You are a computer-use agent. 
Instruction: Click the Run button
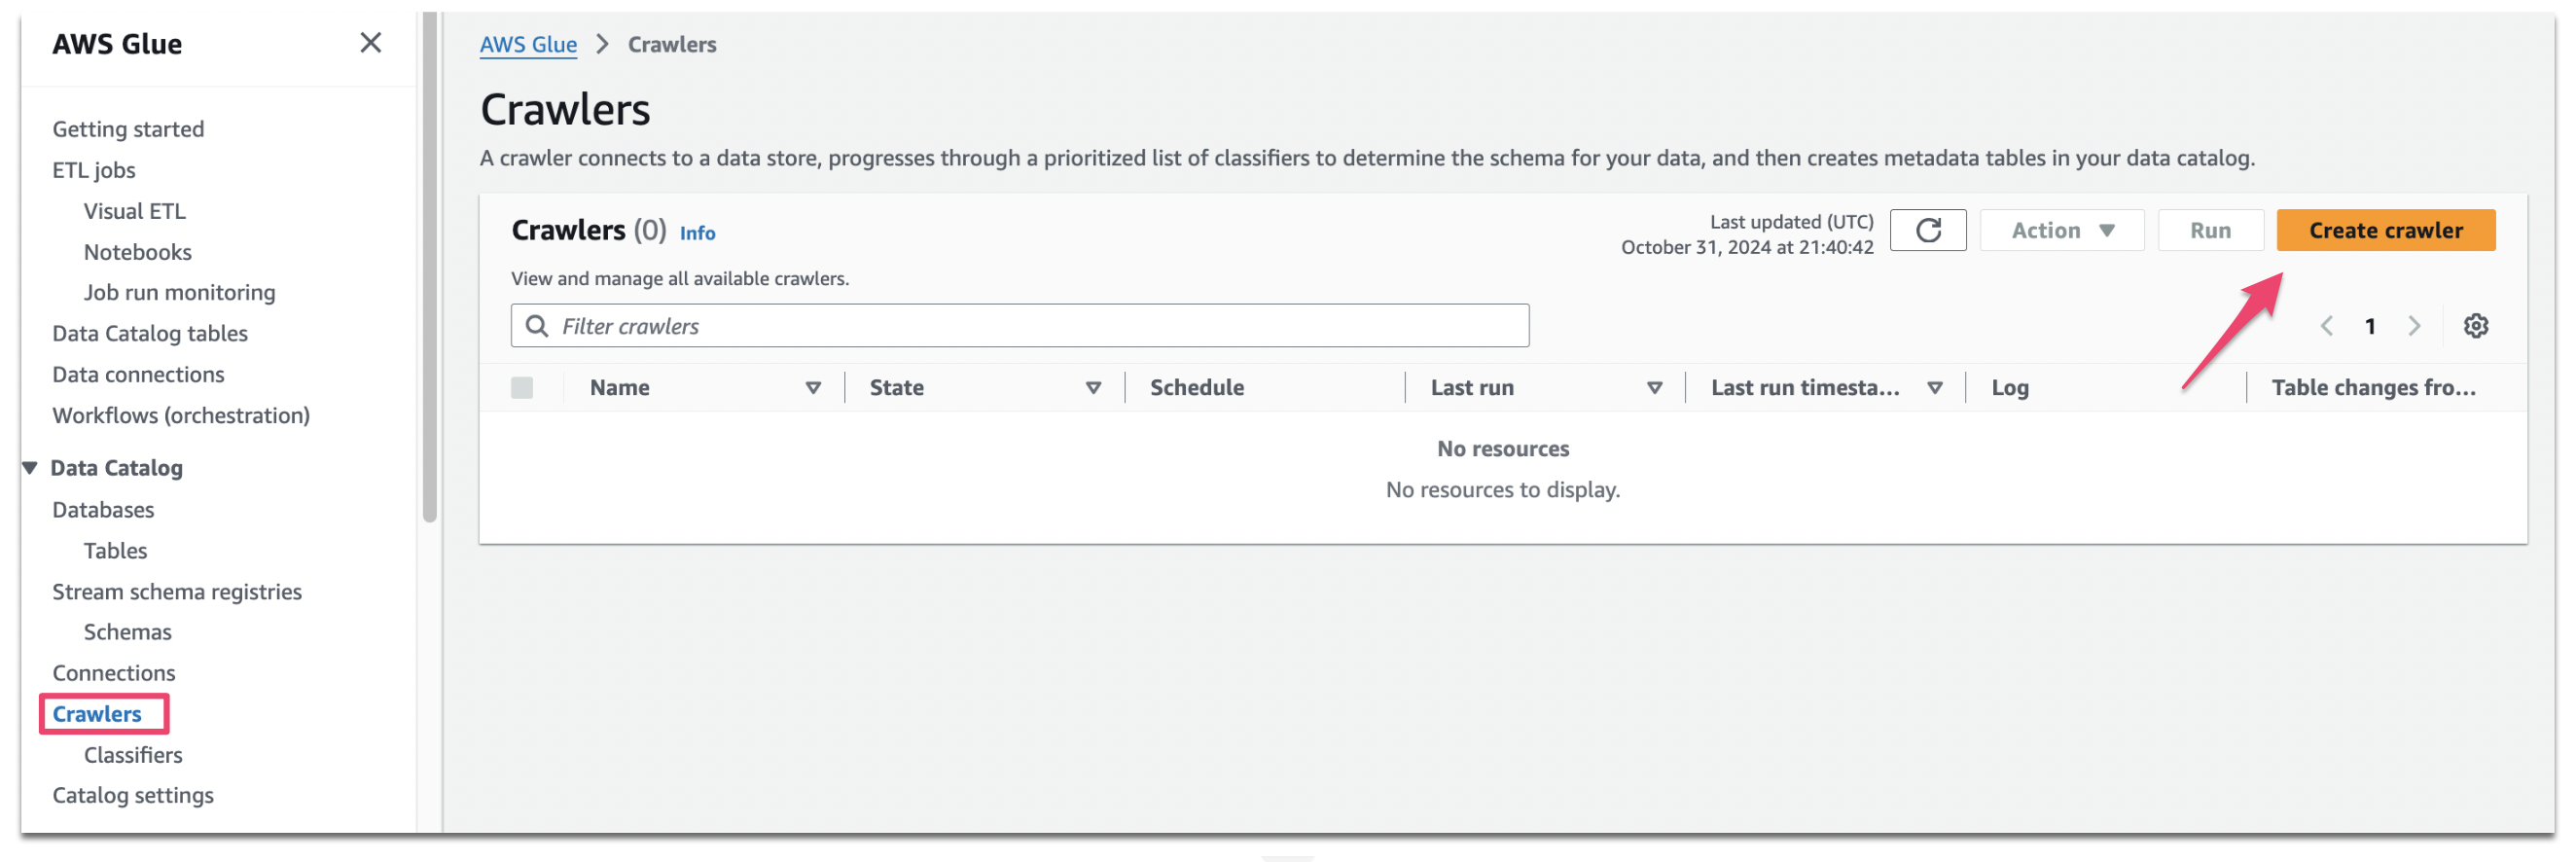[x=2210, y=230]
